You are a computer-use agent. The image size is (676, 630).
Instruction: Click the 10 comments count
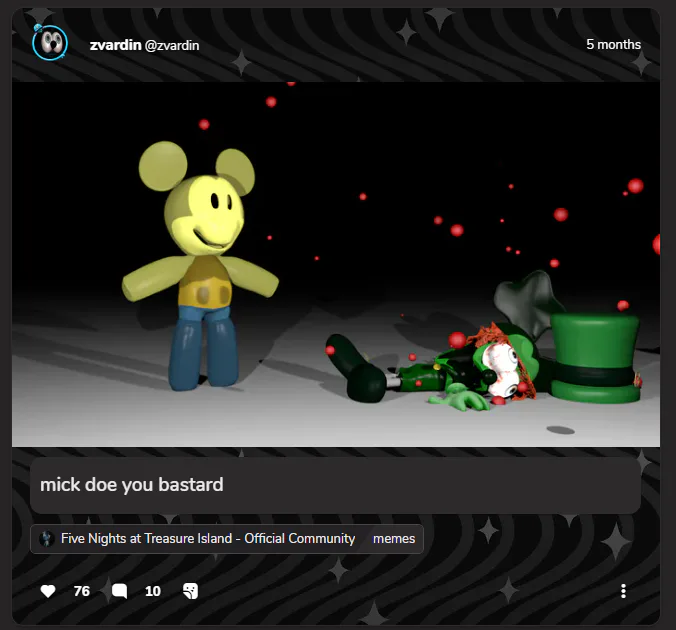point(153,591)
